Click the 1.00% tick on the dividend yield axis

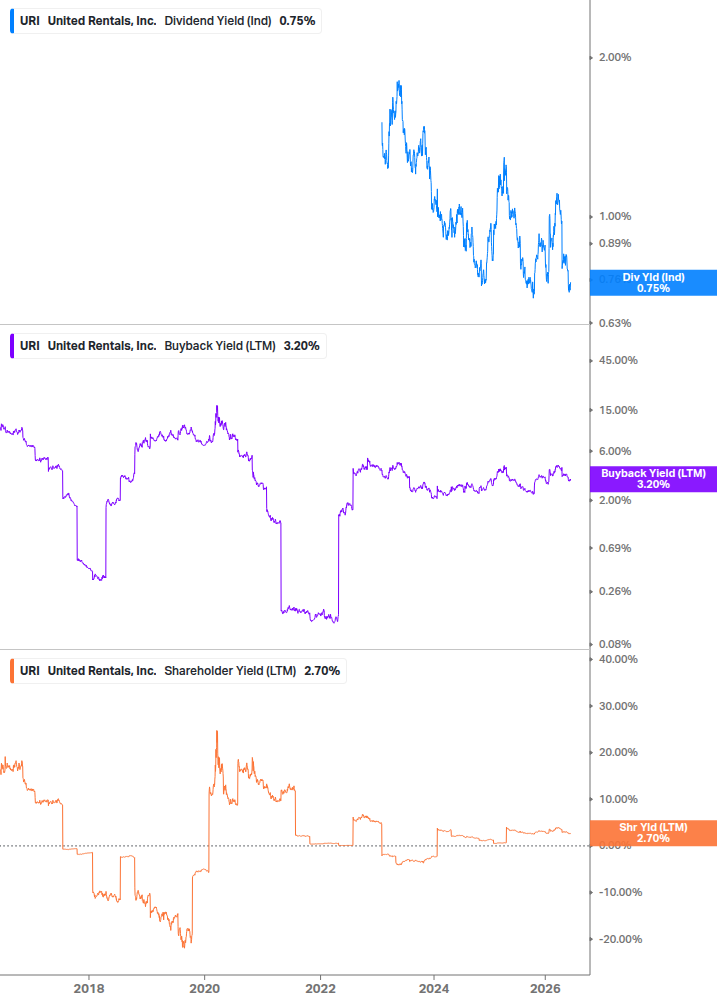click(615, 216)
